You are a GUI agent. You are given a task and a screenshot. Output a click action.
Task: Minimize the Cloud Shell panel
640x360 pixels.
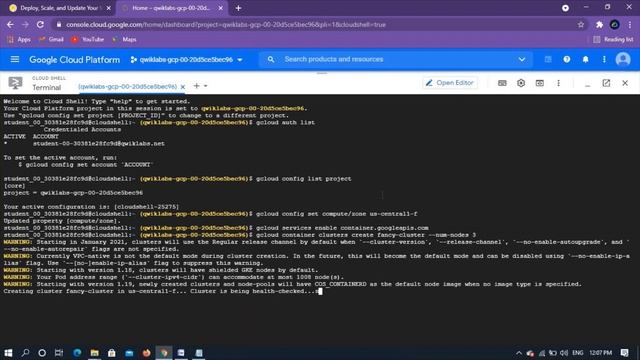coord(587,85)
